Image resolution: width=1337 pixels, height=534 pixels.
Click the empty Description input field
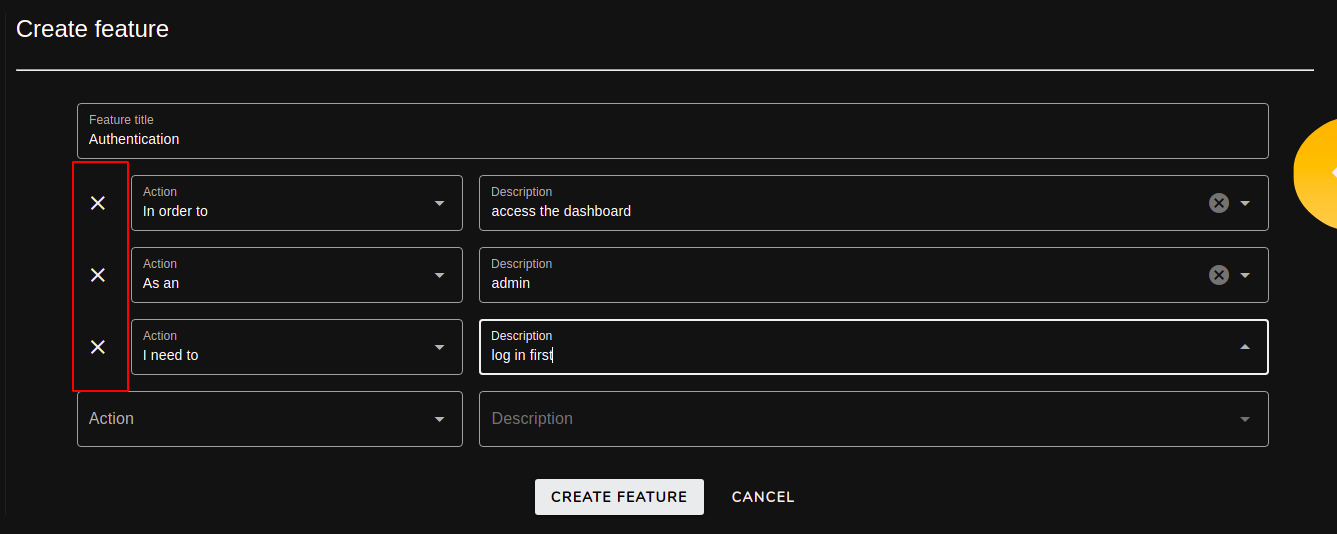[x=860, y=419]
